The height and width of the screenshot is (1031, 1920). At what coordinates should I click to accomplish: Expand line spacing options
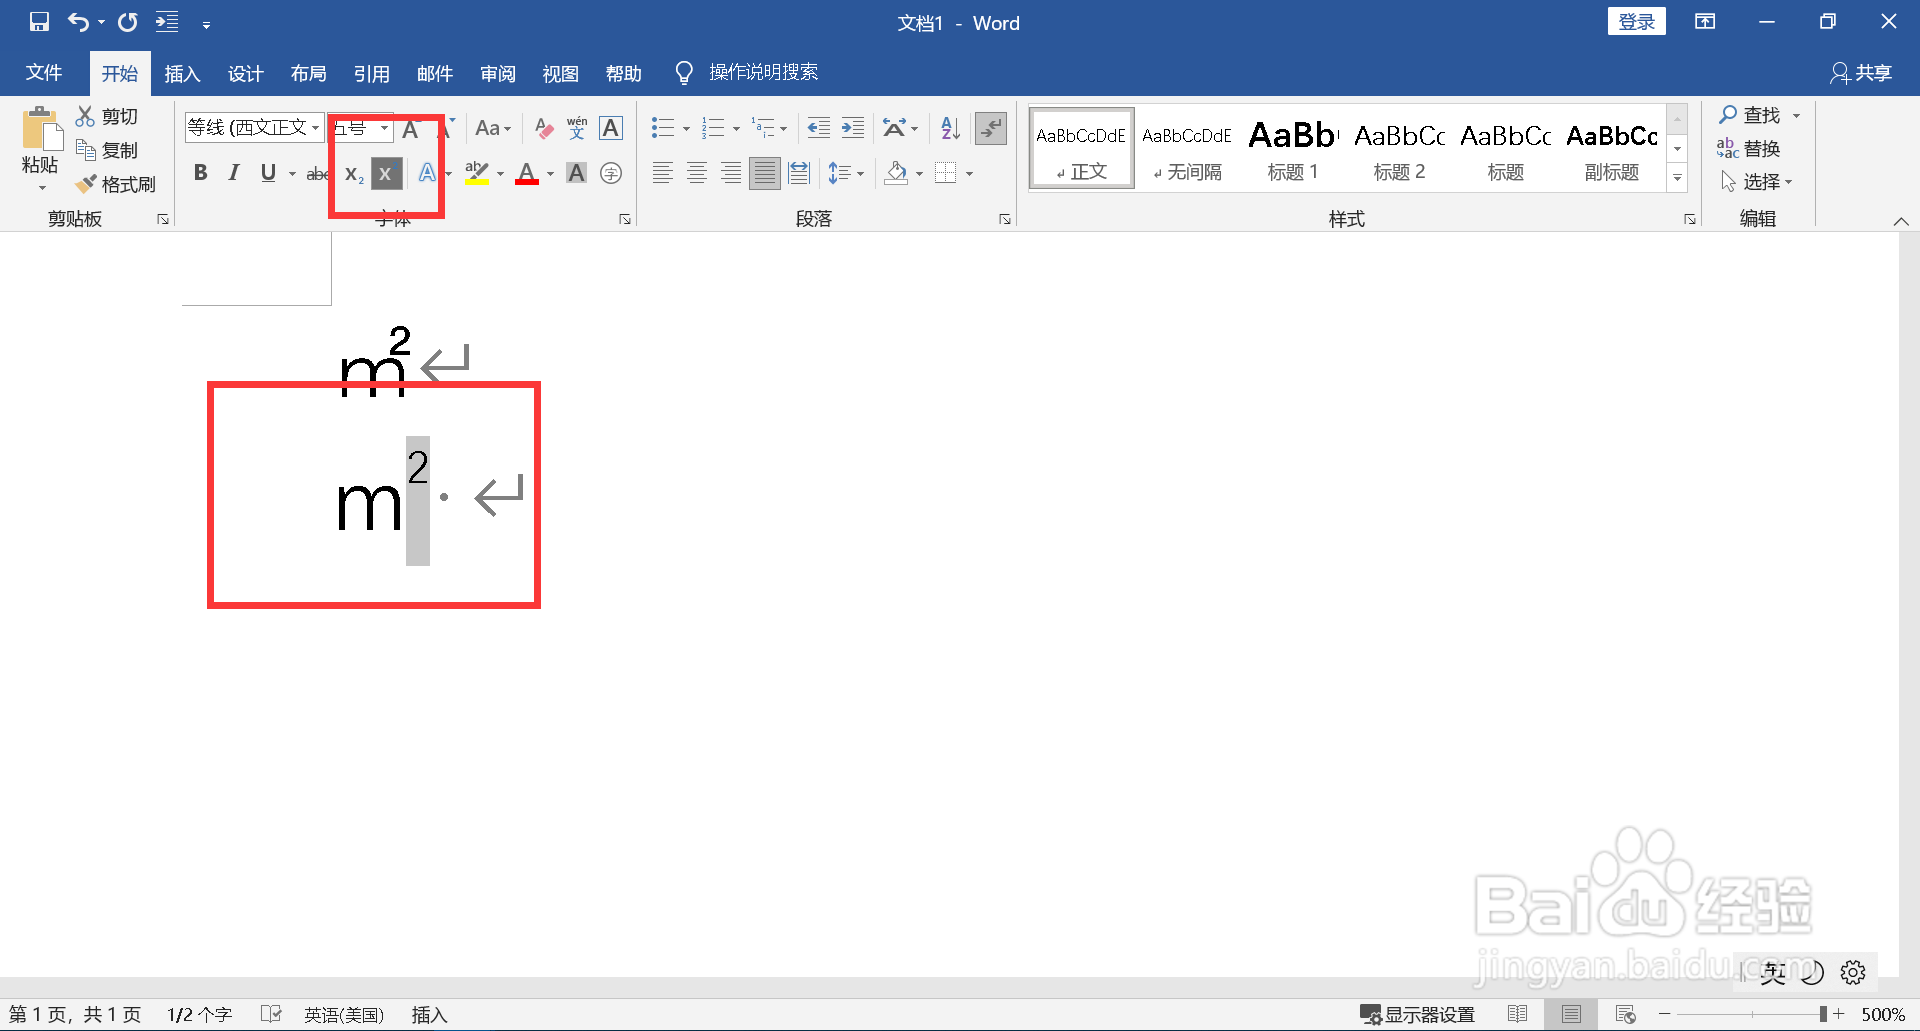[860, 173]
